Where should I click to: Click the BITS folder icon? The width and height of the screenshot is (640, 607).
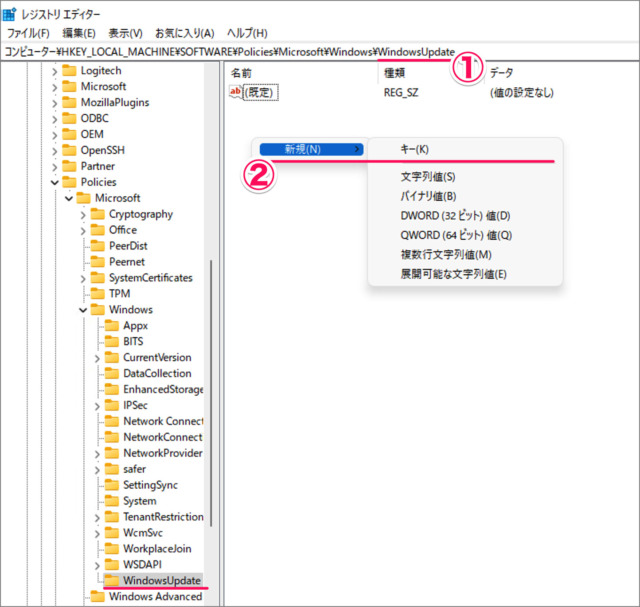112,342
